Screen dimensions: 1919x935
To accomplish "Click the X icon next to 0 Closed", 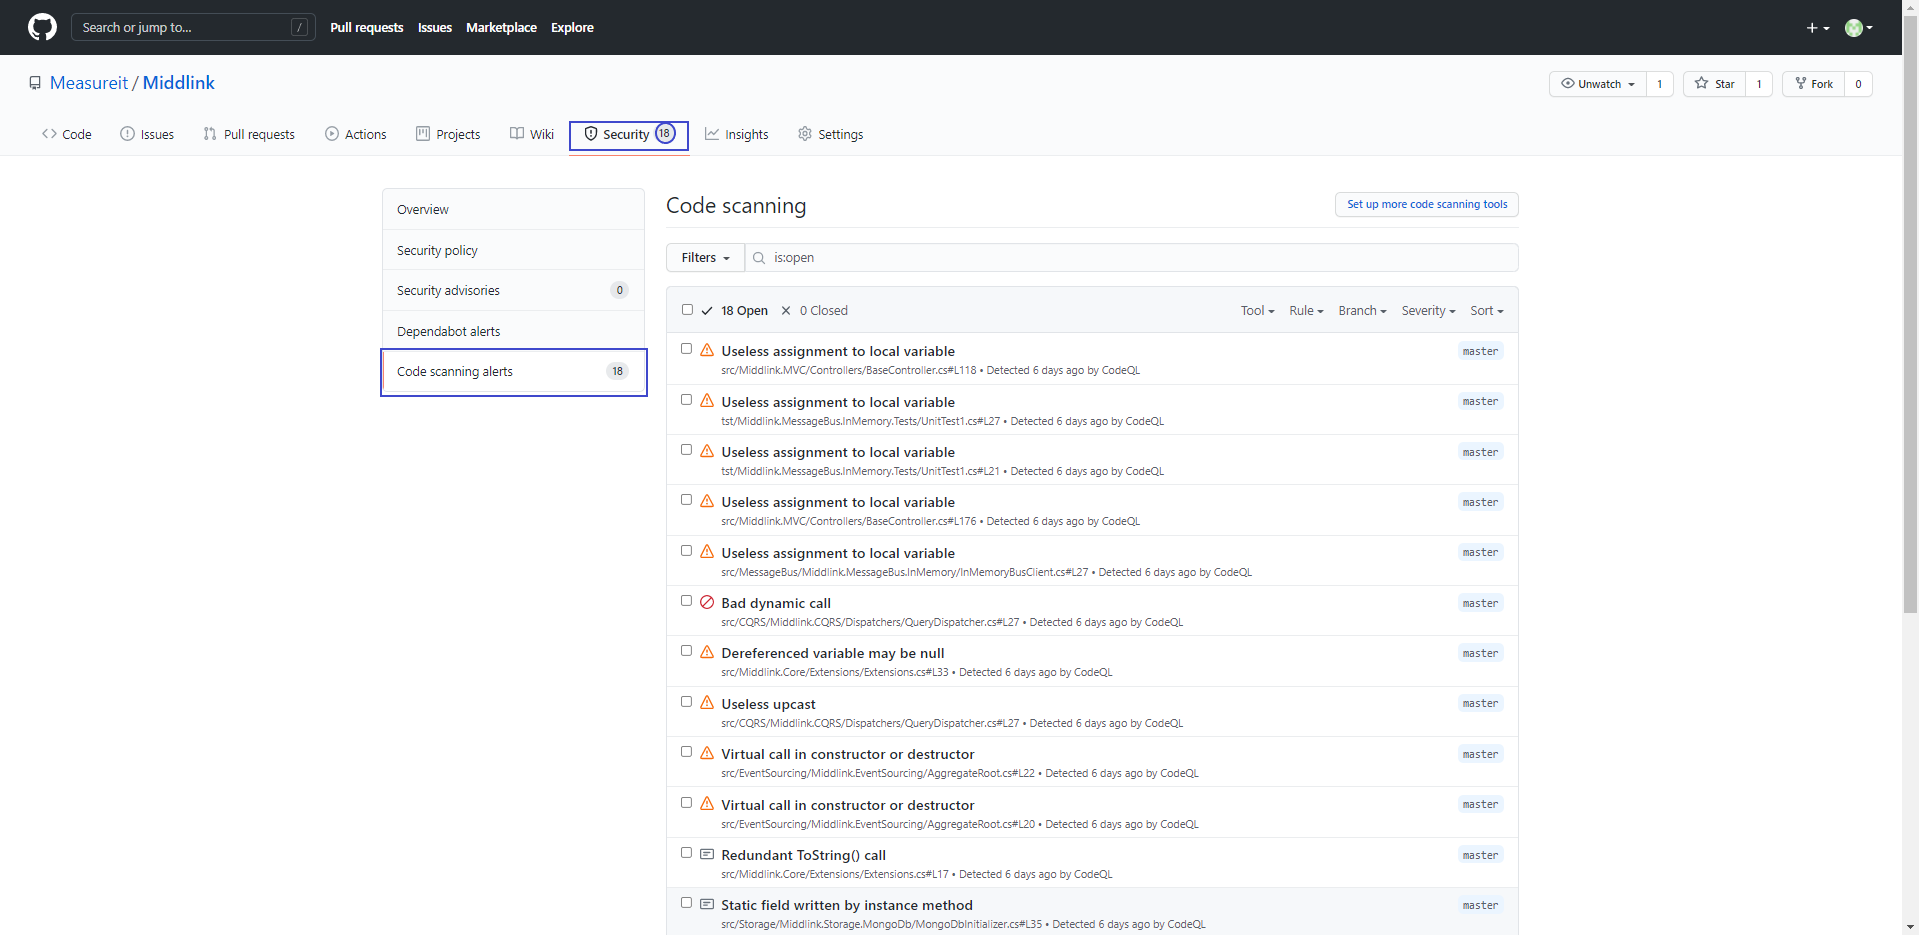I will (x=786, y=311).
